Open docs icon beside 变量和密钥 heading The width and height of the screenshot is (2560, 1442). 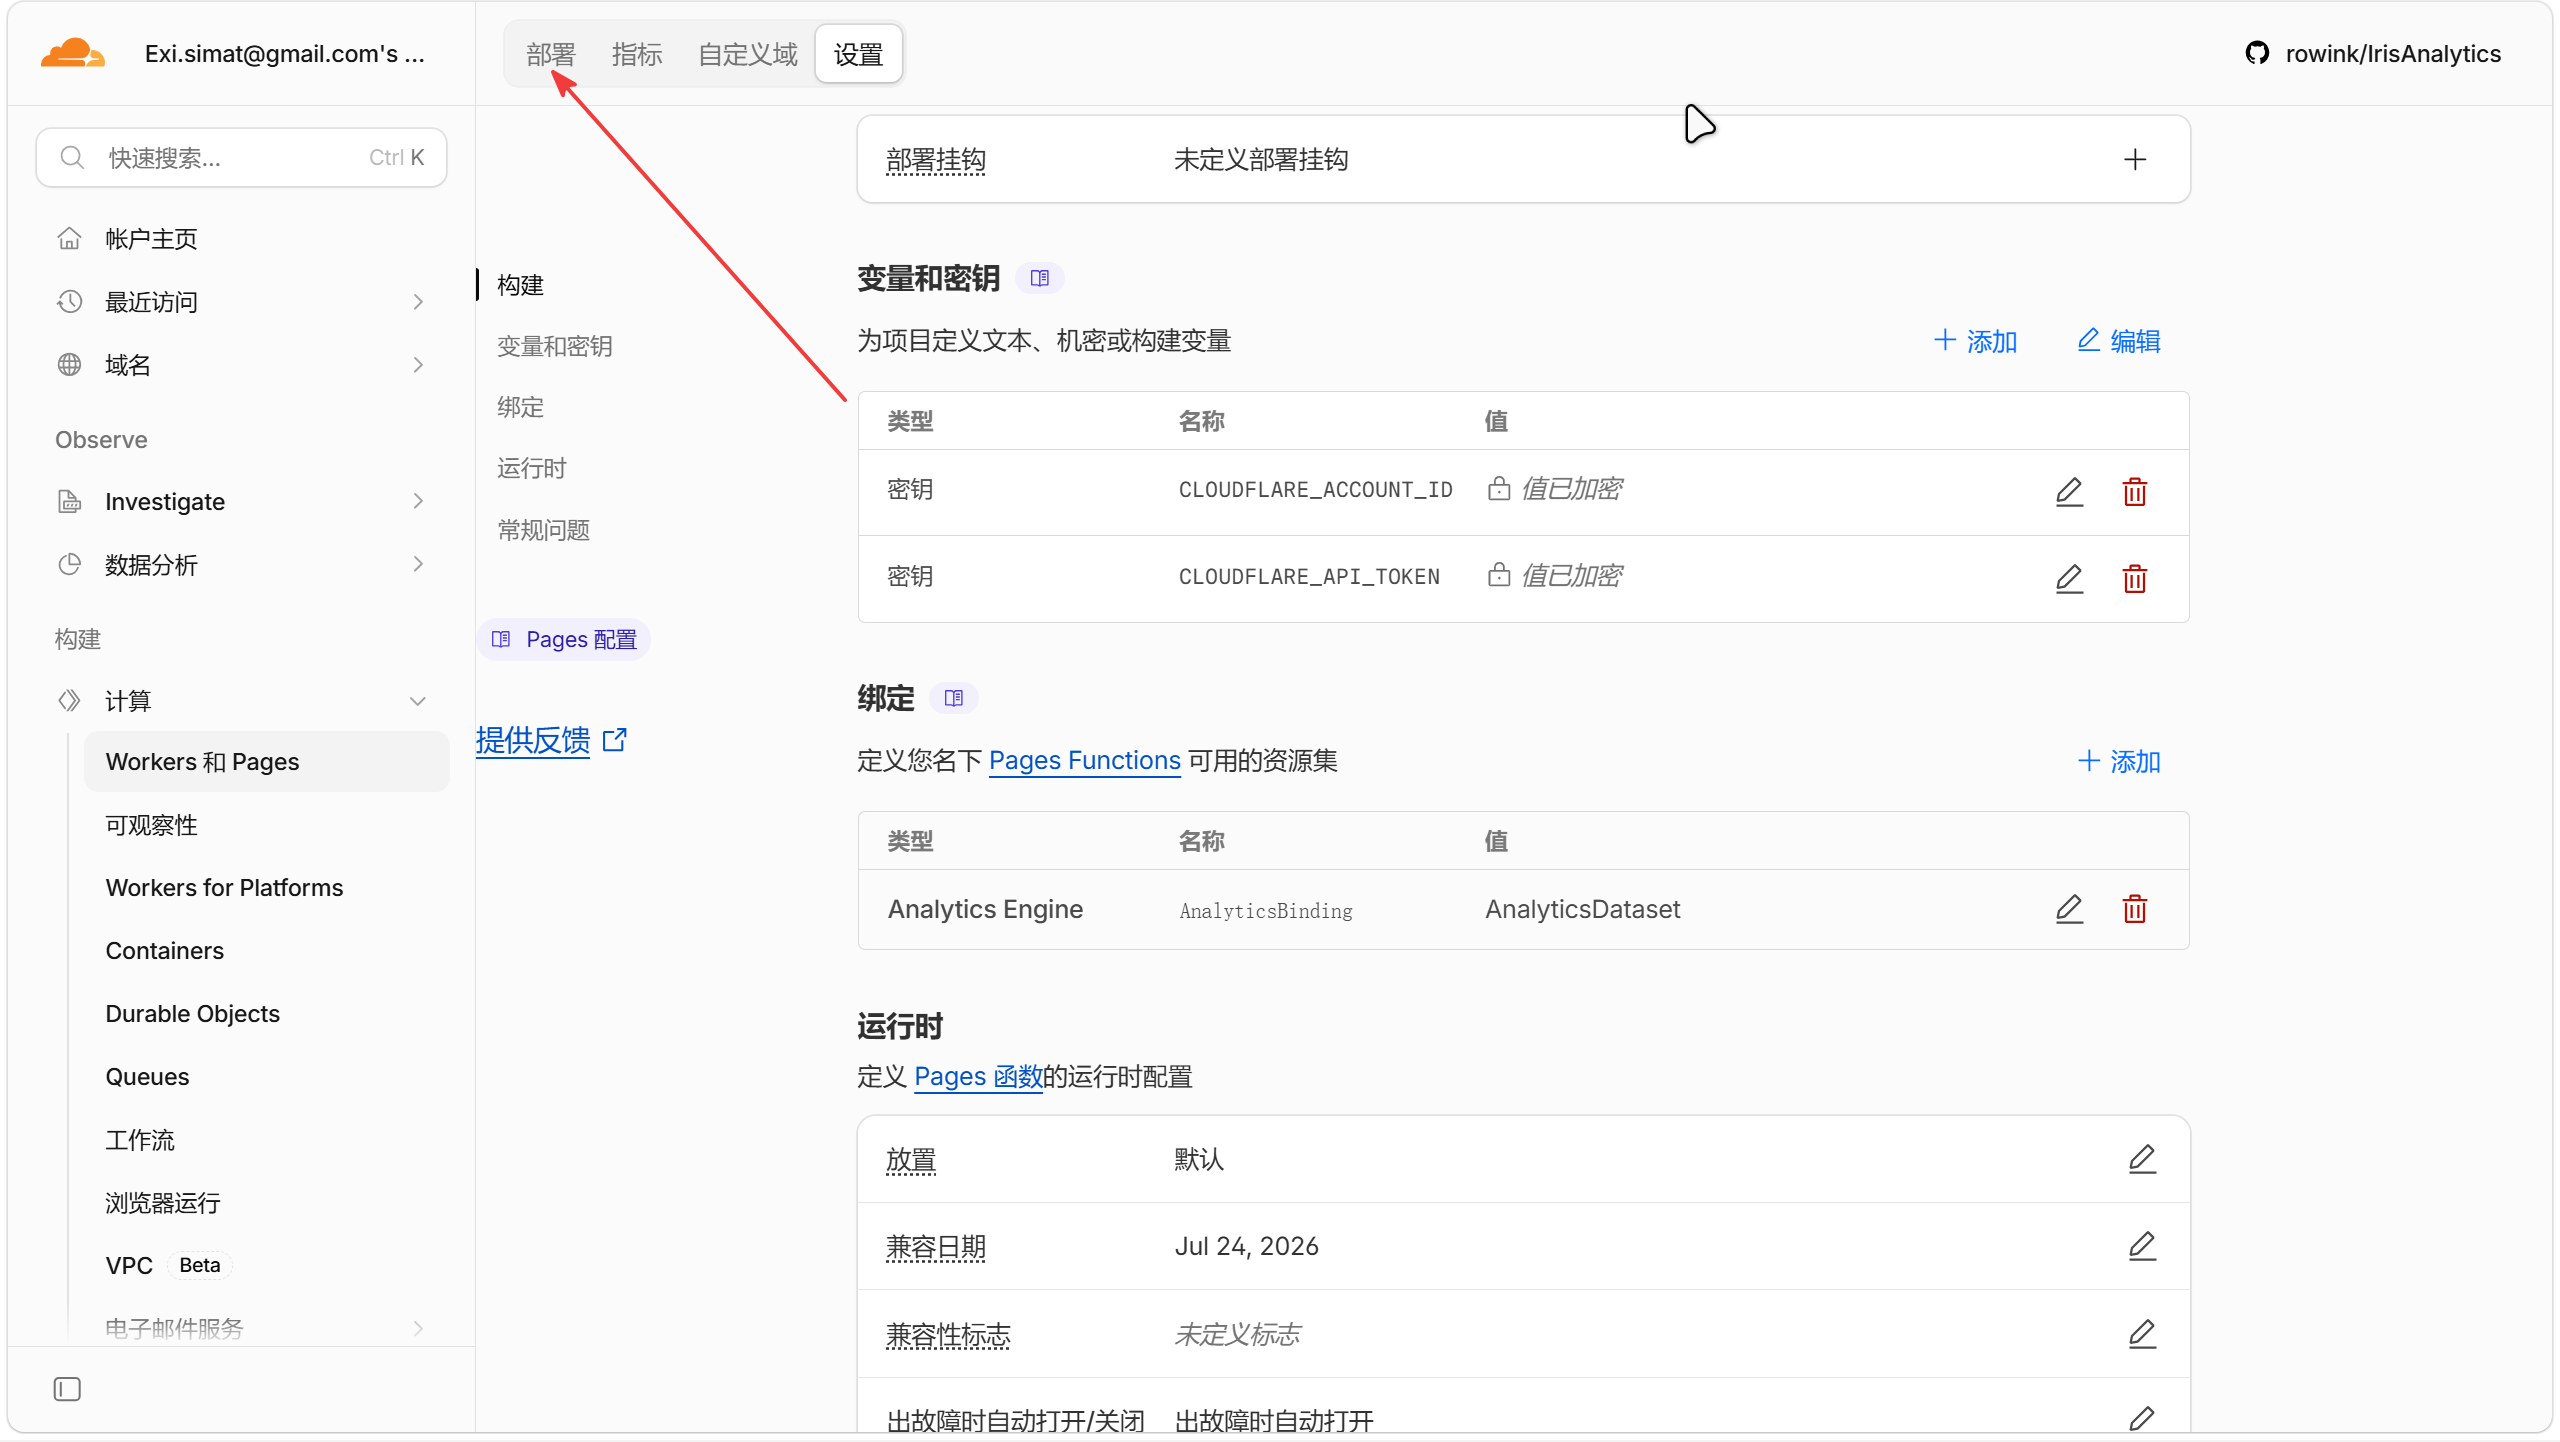pyautogui.click(x=1040, y=278)
